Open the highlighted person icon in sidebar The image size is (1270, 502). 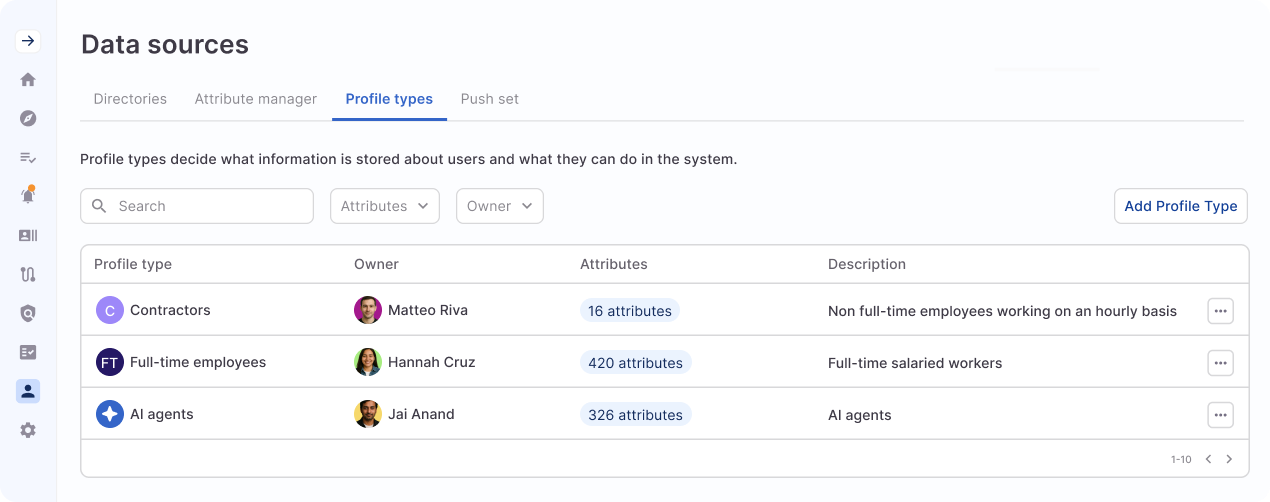(x=28, y=391)
